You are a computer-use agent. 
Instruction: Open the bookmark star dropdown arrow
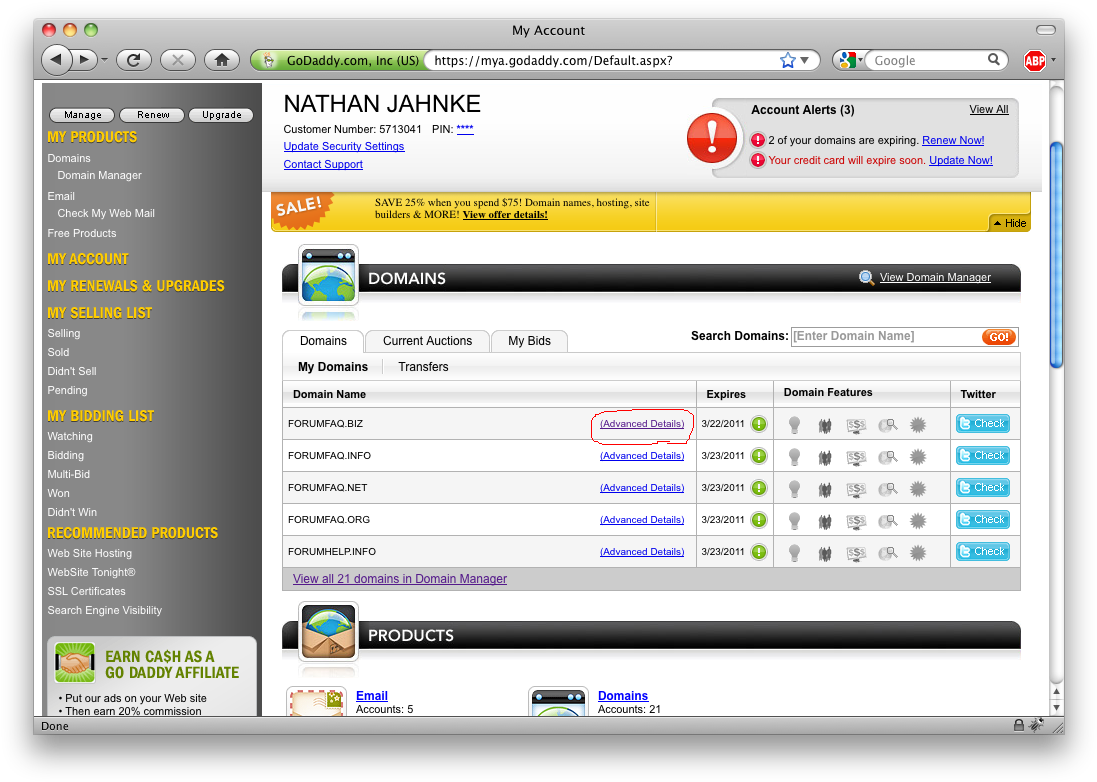tap(805, 60)
